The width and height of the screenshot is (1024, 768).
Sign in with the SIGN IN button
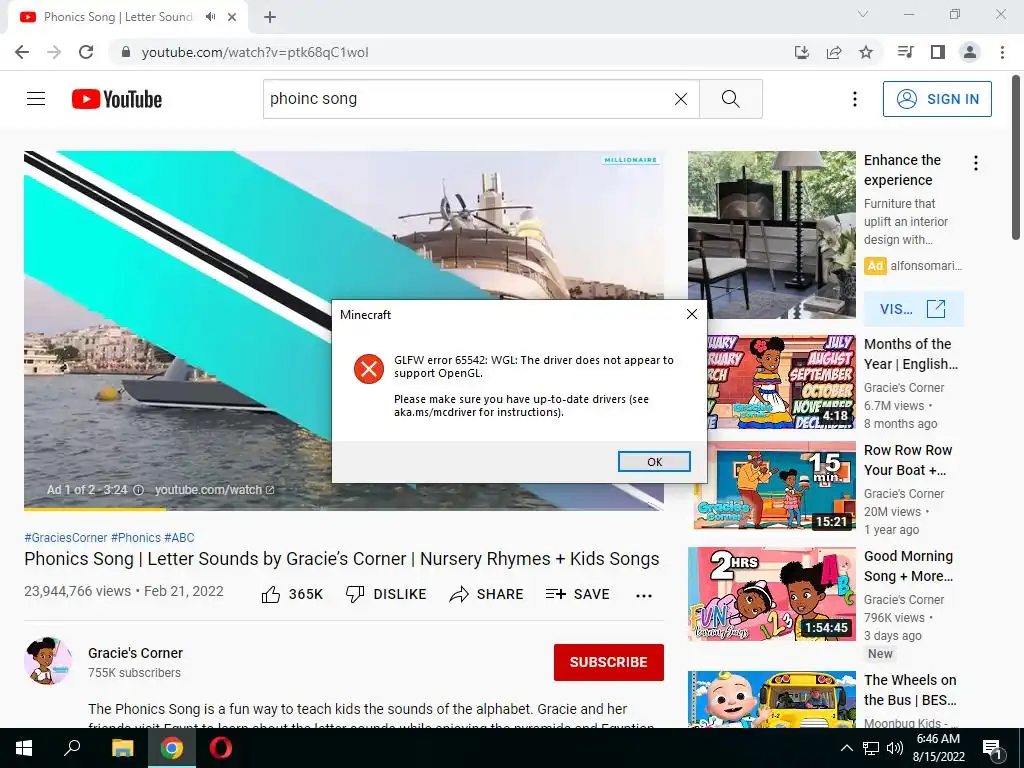pos(936,99)
